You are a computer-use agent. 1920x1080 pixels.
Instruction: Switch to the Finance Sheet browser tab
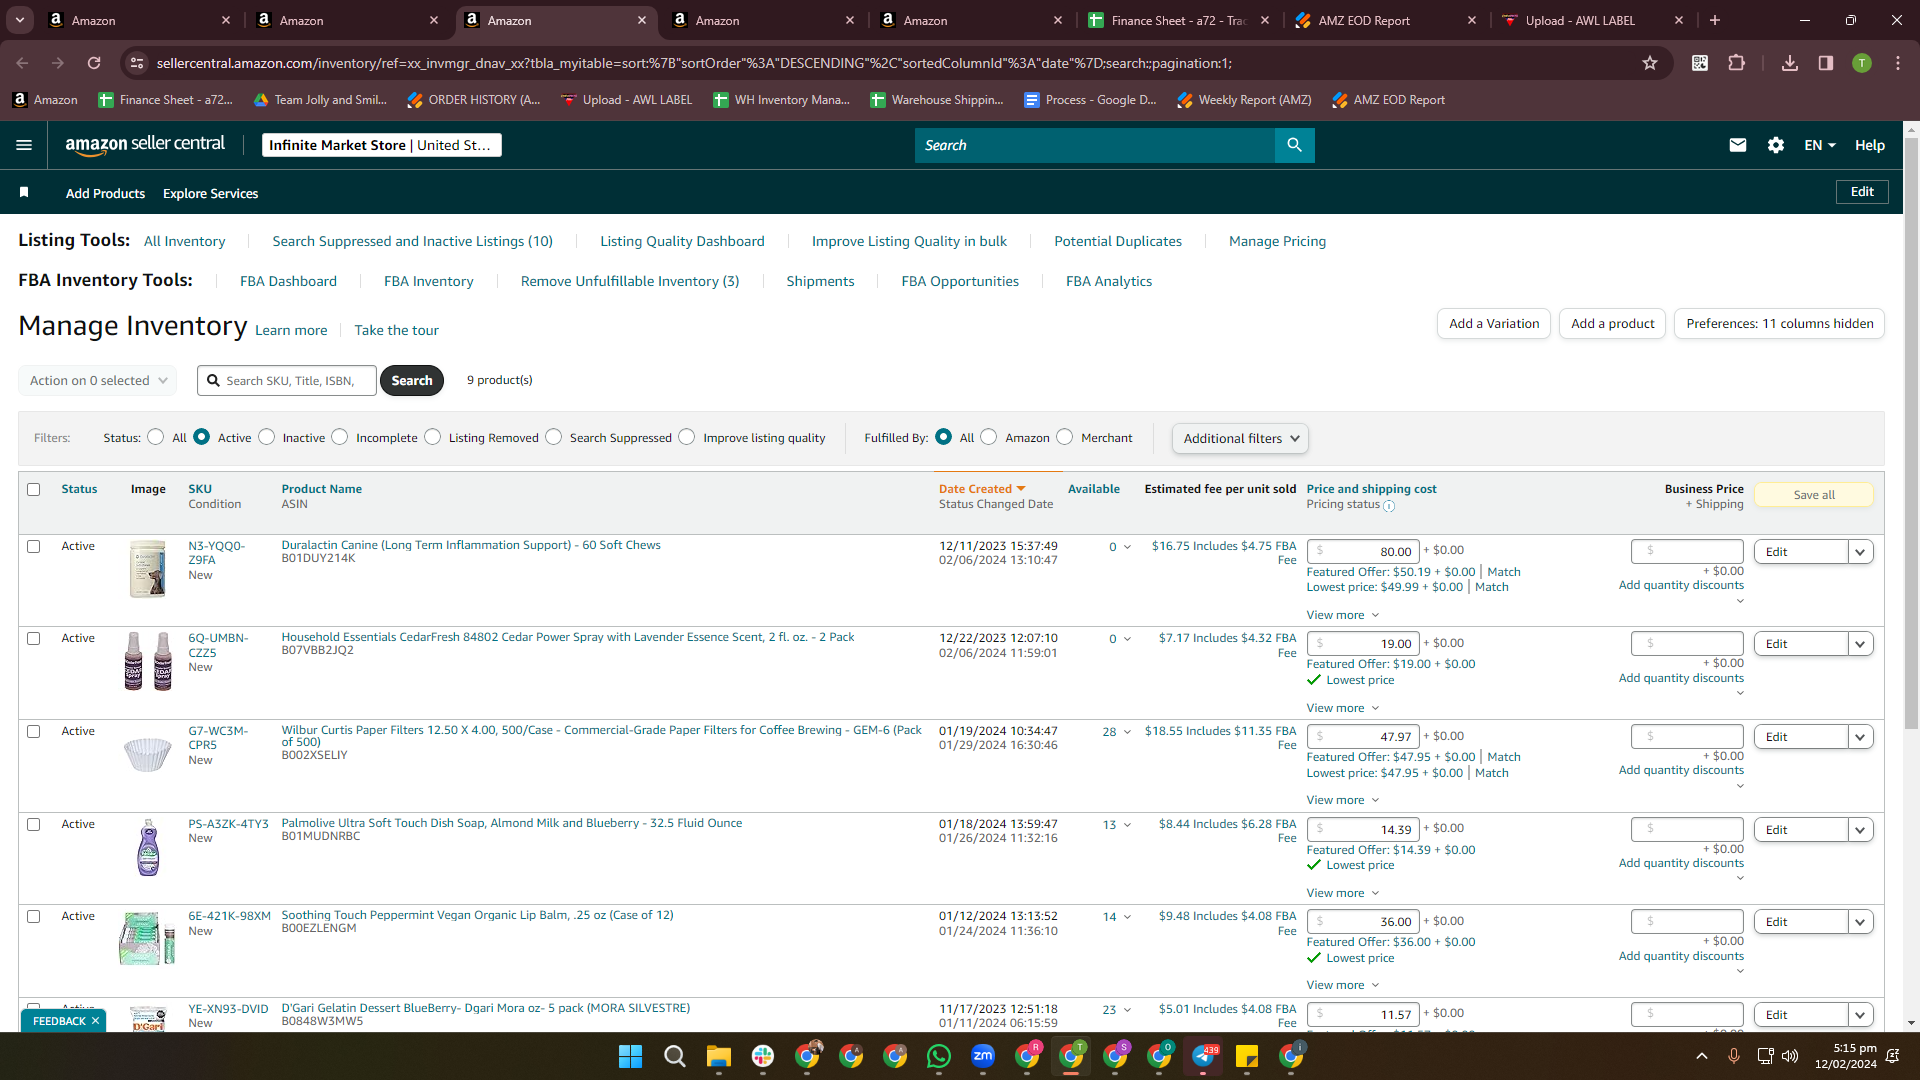(x=1178, y=20)
